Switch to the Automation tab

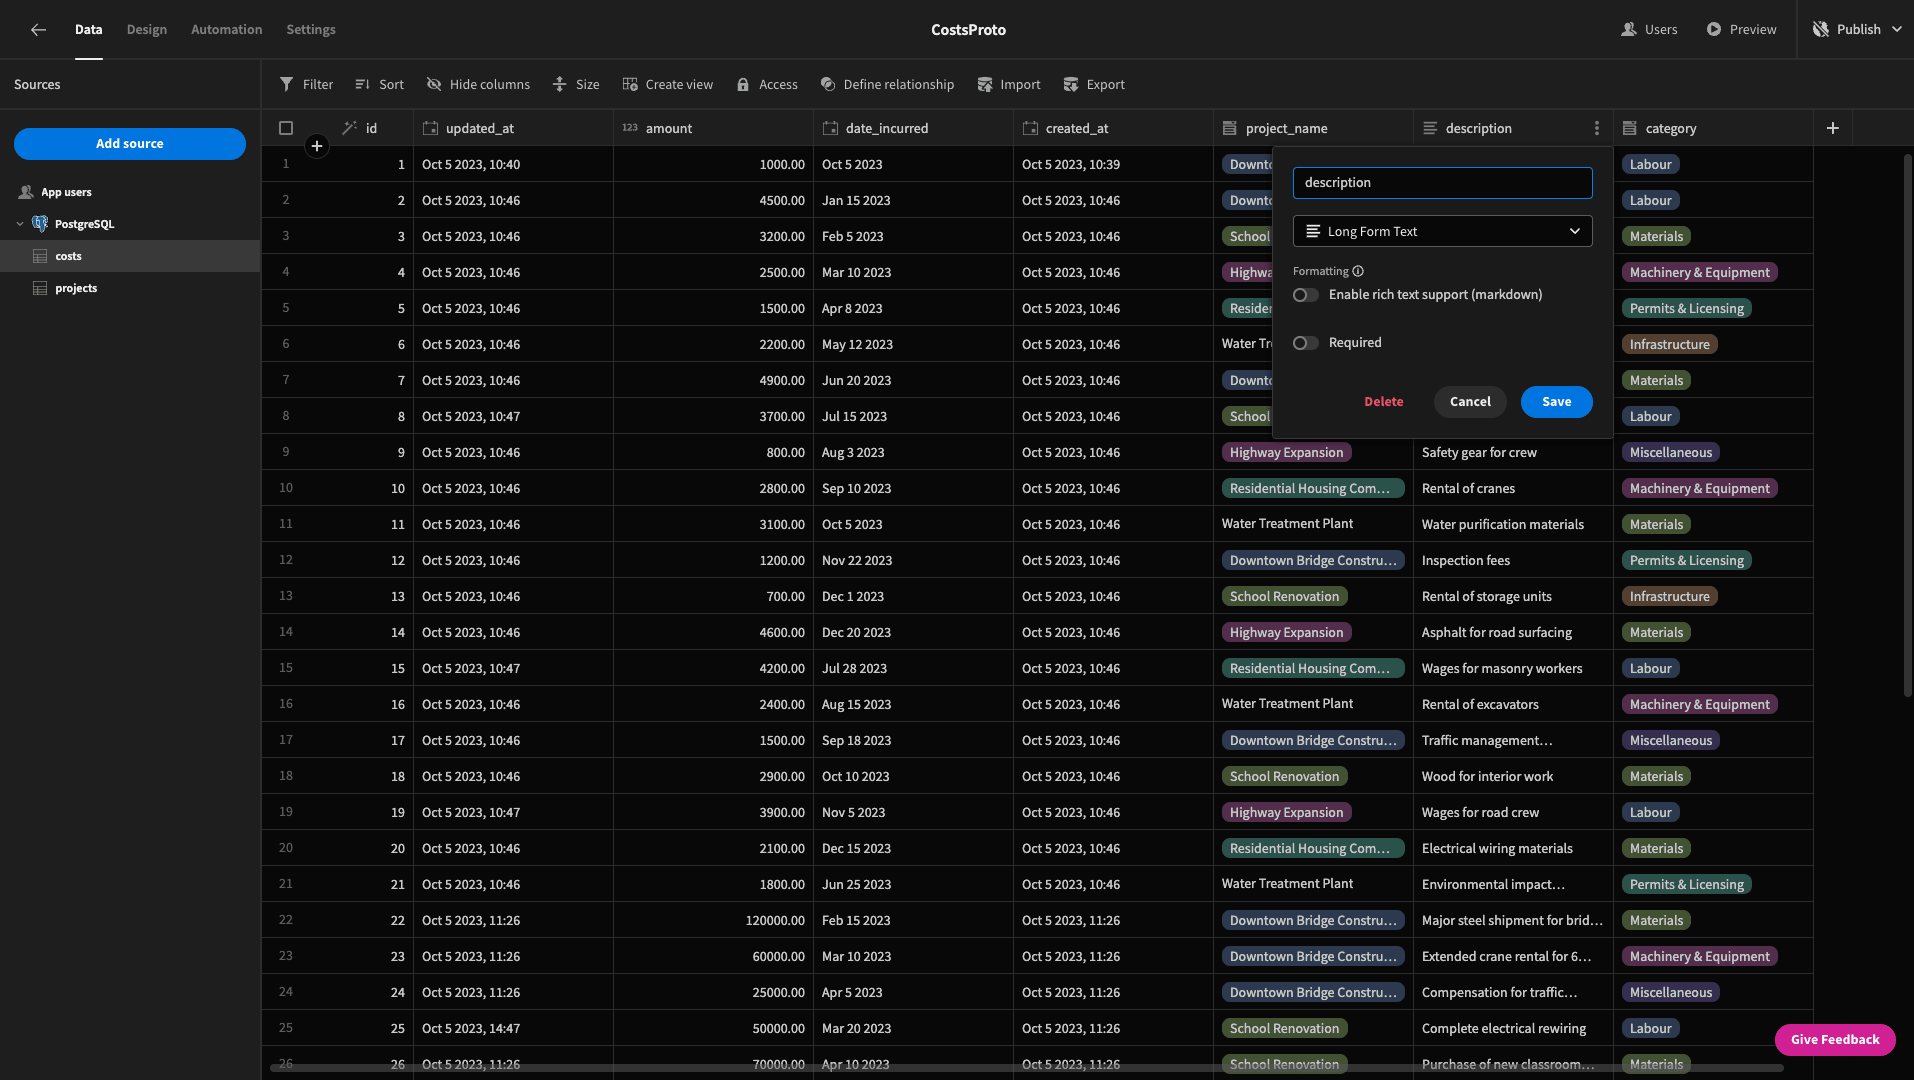click(227, 30)
